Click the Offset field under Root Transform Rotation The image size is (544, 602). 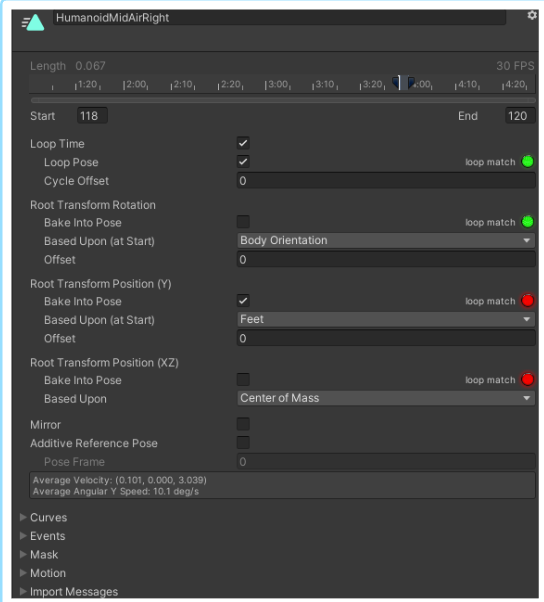[x=386, y=260]
